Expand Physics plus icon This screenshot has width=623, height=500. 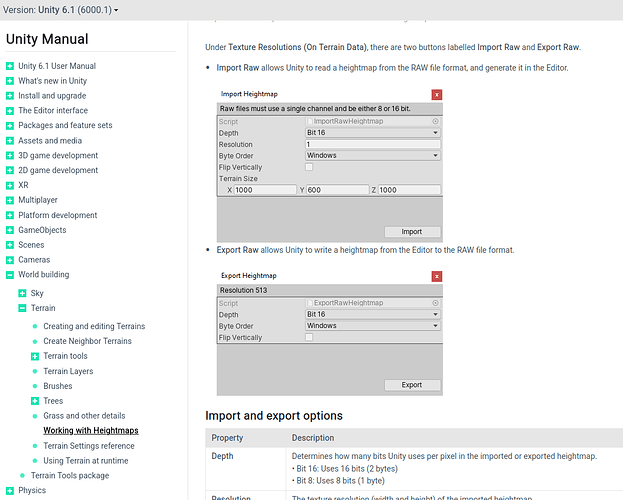tap(10, 490)
